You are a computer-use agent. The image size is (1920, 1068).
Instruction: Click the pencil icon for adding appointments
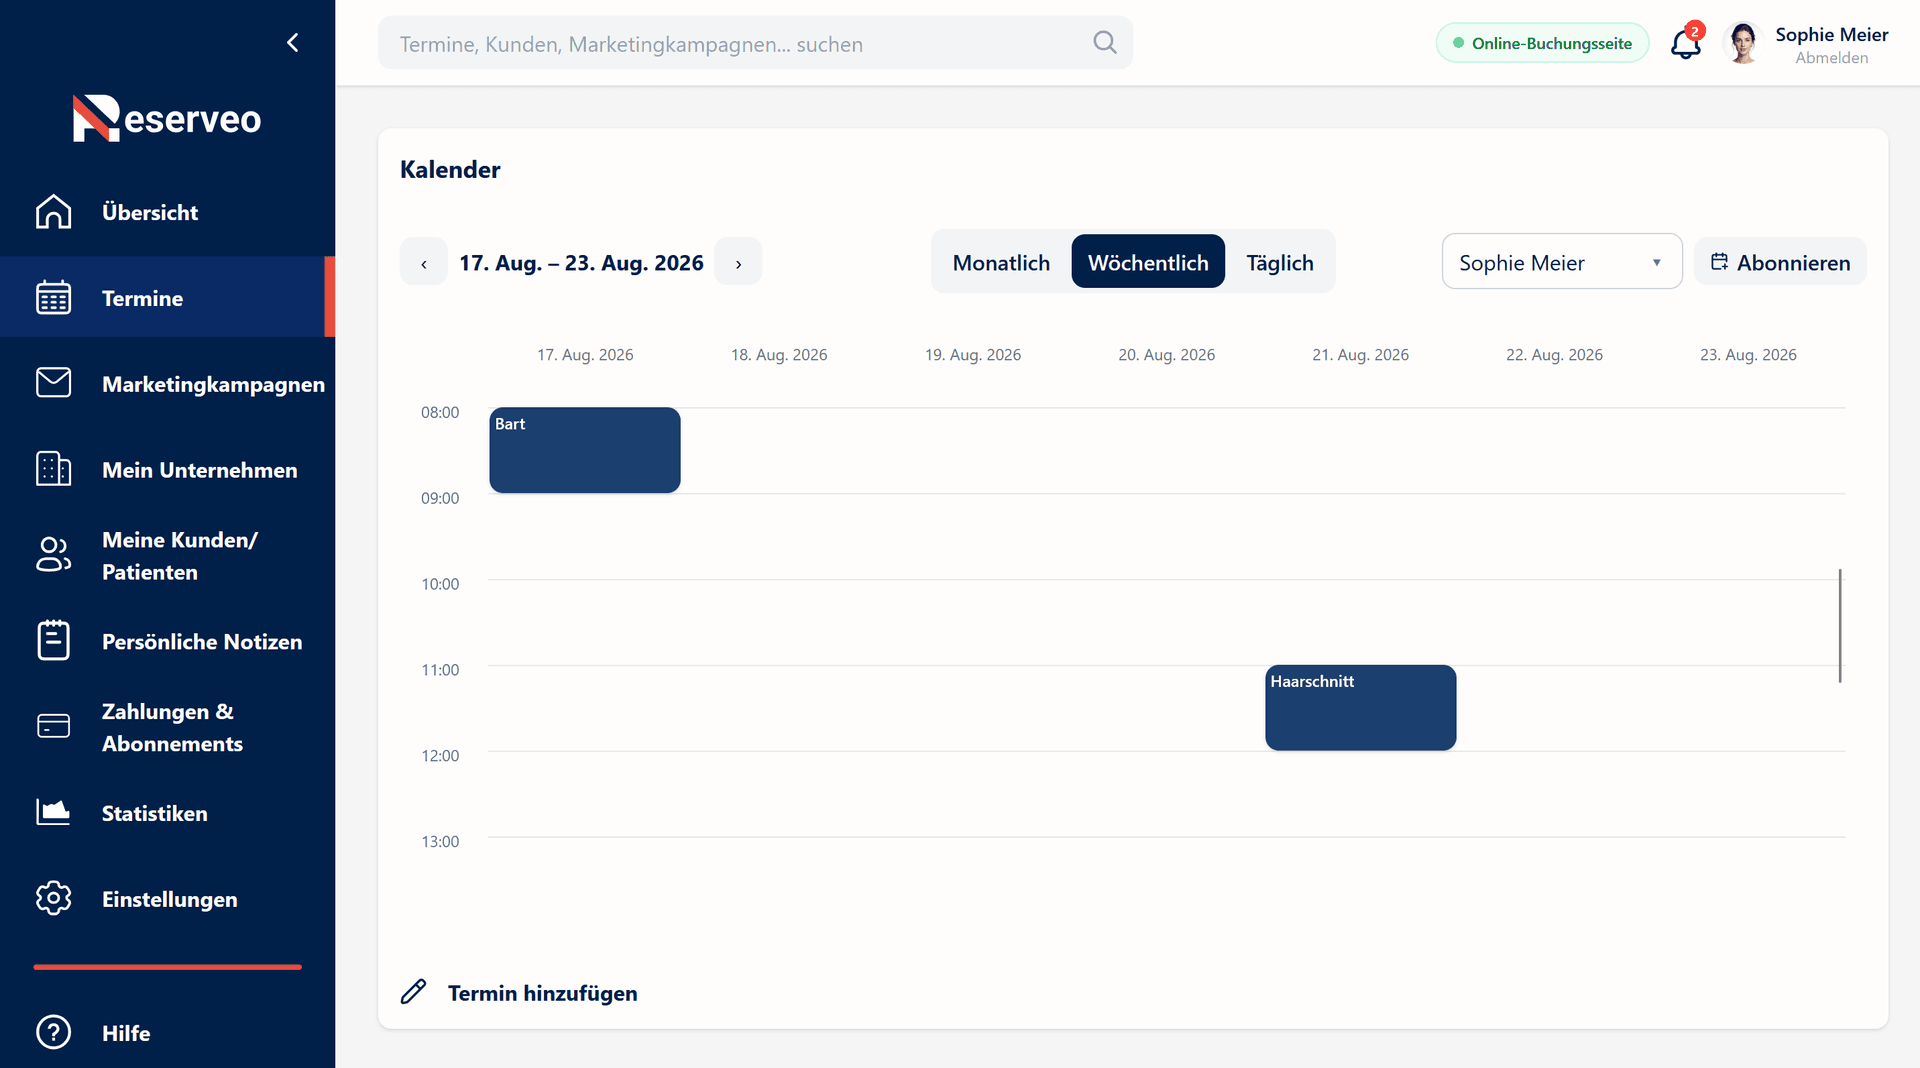point(413,992)
